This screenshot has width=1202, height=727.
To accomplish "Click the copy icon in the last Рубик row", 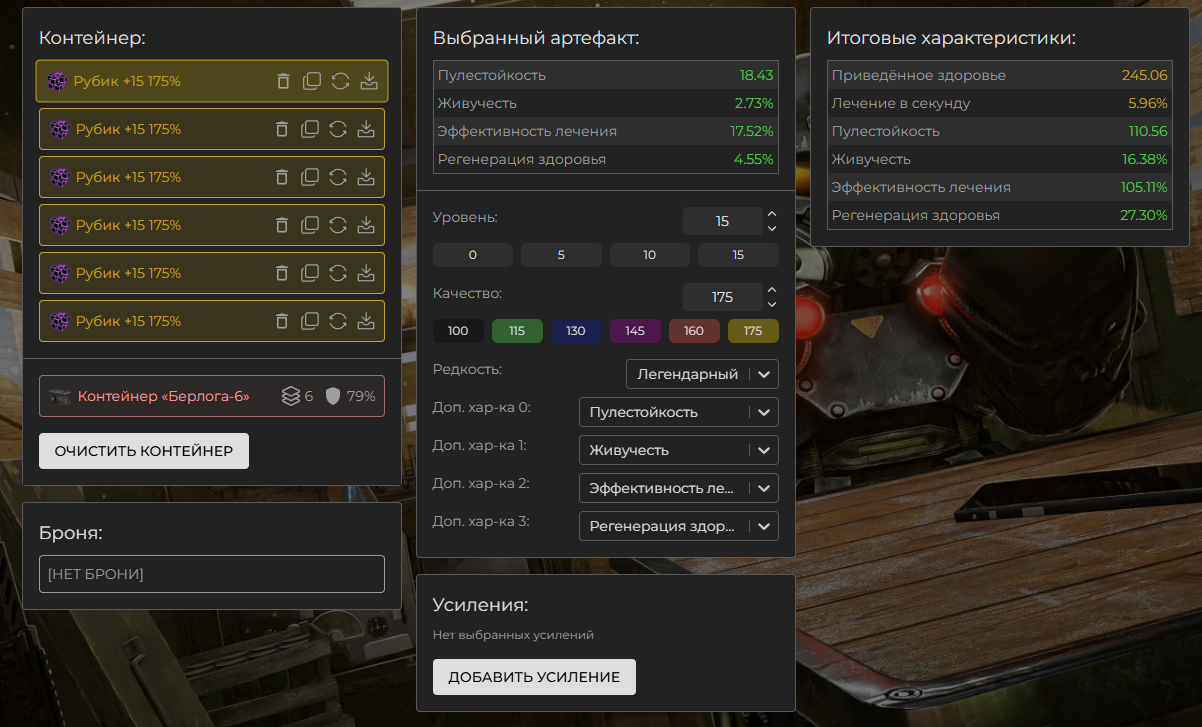I will [x=311, y=321].
